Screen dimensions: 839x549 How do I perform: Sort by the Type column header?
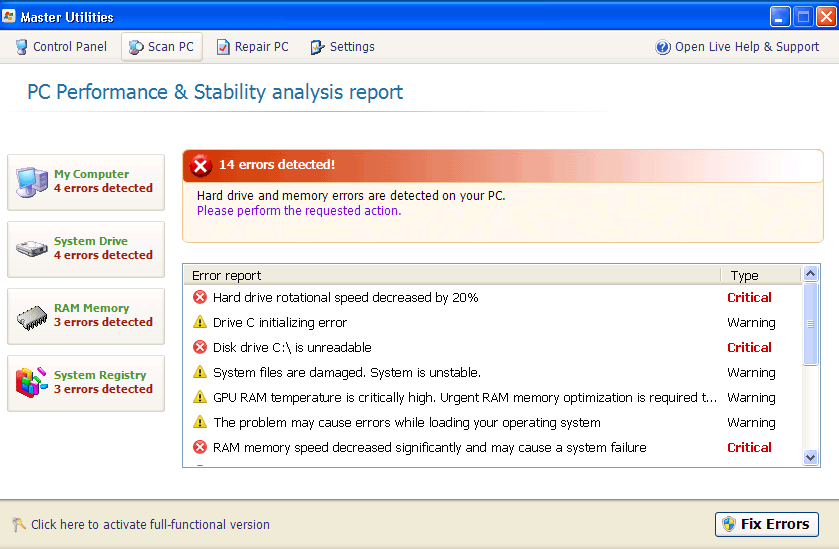(760, 275)
